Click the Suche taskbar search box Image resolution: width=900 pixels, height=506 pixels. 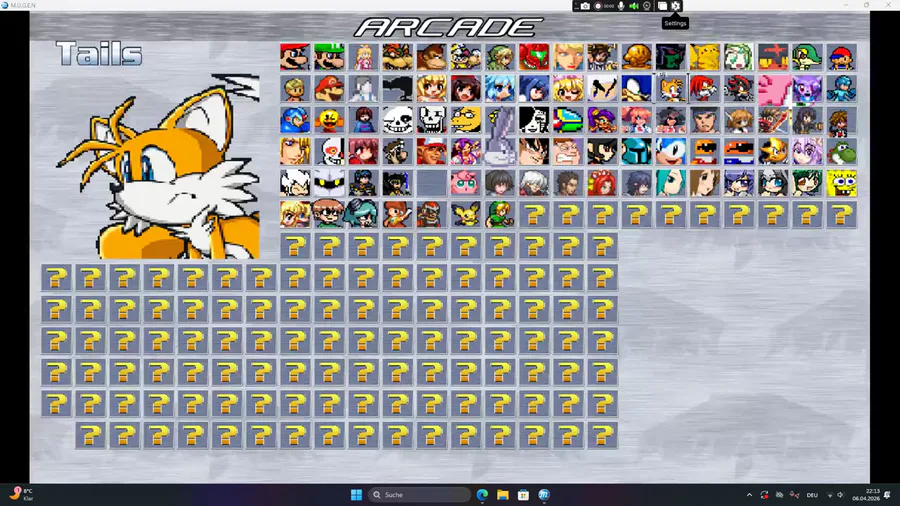tap(418, 495)
